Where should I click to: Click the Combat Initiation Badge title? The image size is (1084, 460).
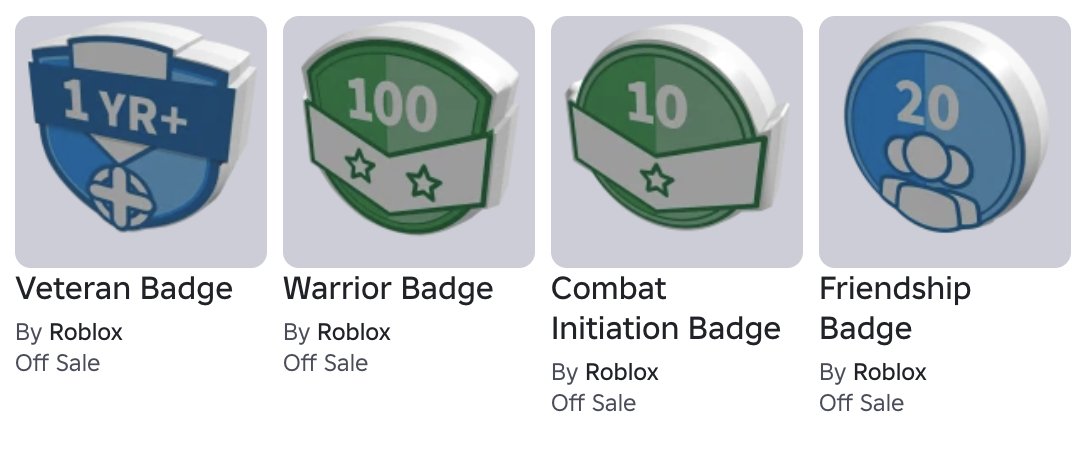pyautogui.click(x=666, y=309)
